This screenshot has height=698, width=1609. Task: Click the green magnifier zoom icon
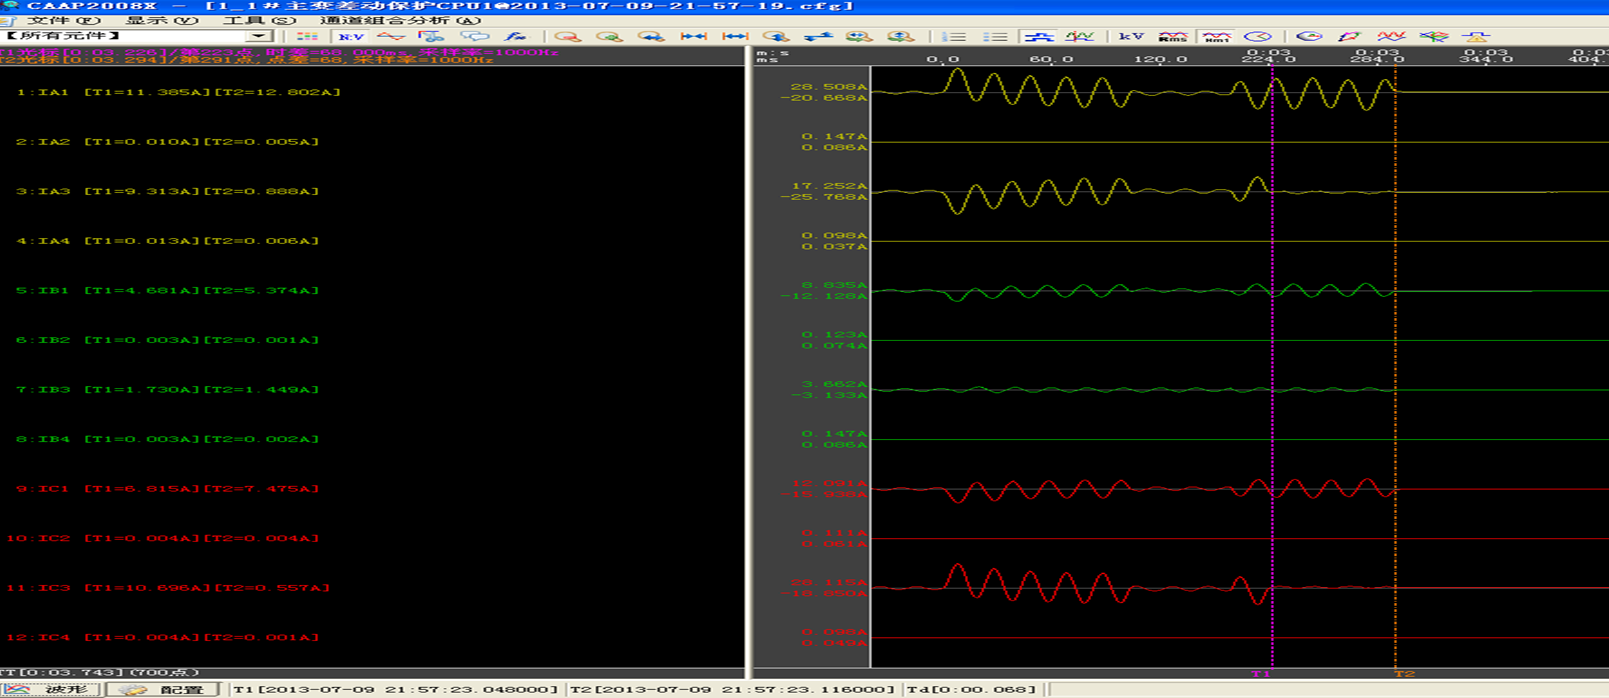click(609, 36)
